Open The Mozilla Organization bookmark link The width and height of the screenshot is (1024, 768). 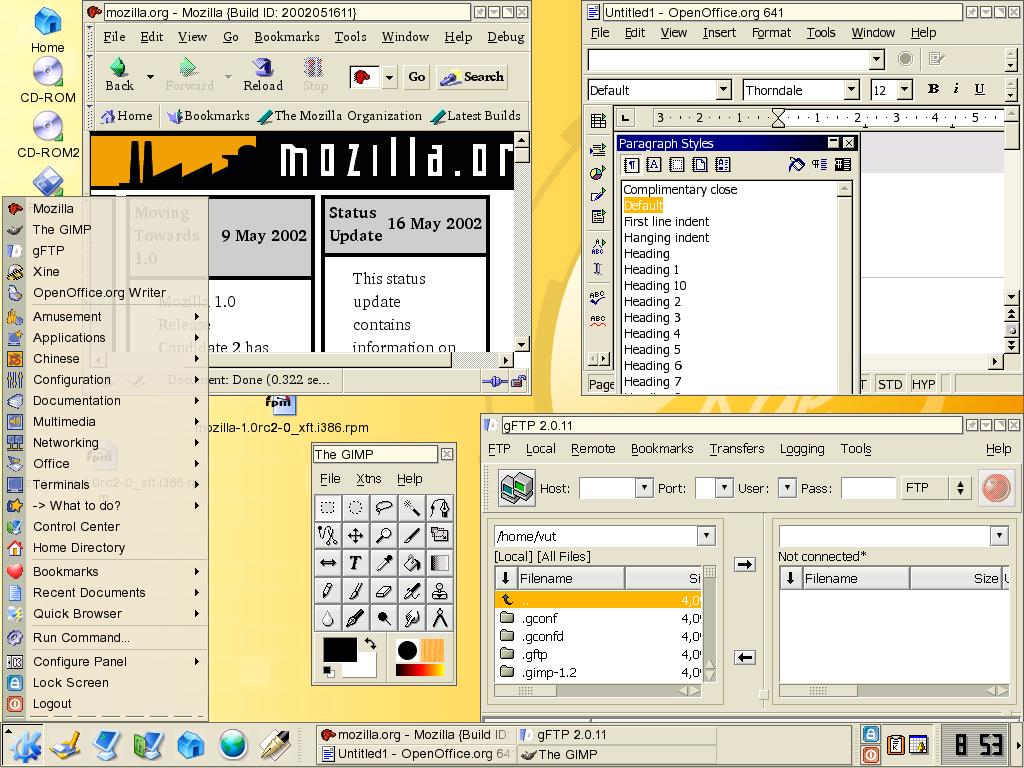340,116
